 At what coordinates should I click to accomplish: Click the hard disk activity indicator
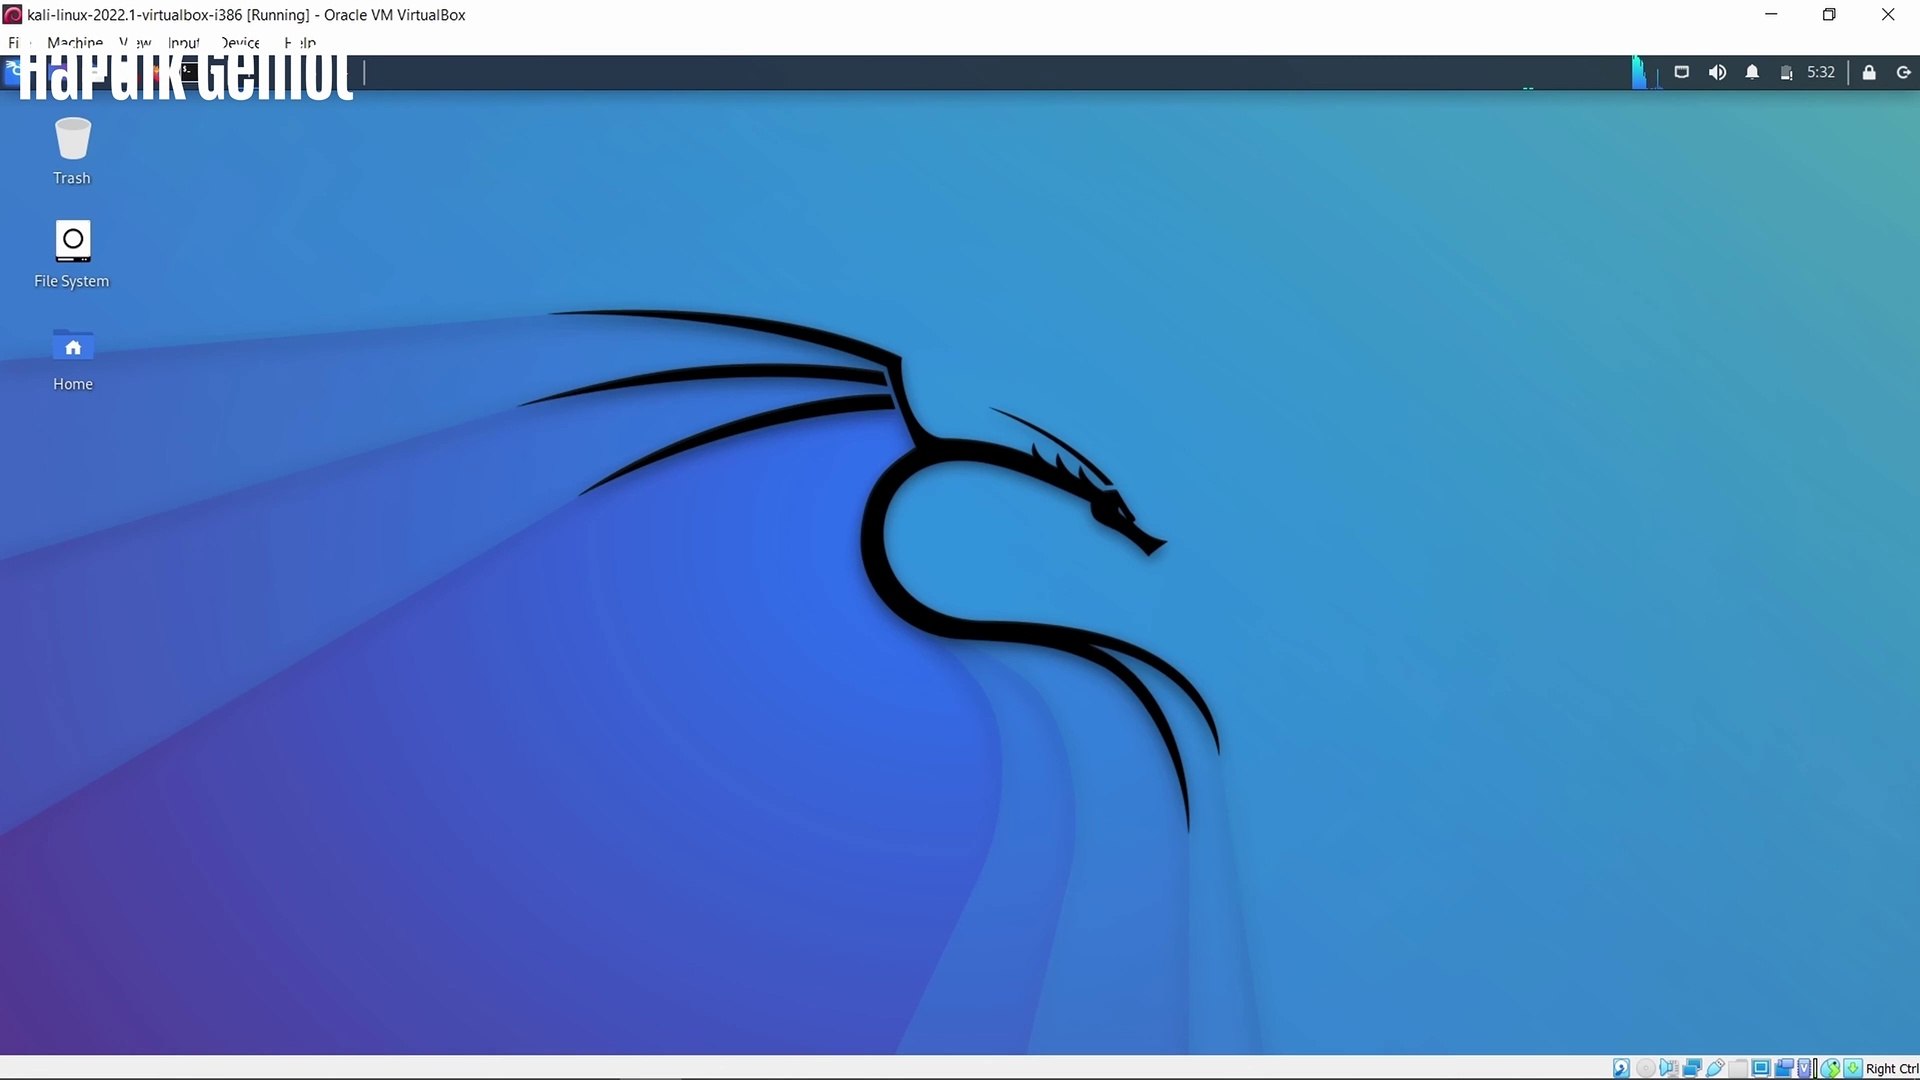tap(1621, 1068)
